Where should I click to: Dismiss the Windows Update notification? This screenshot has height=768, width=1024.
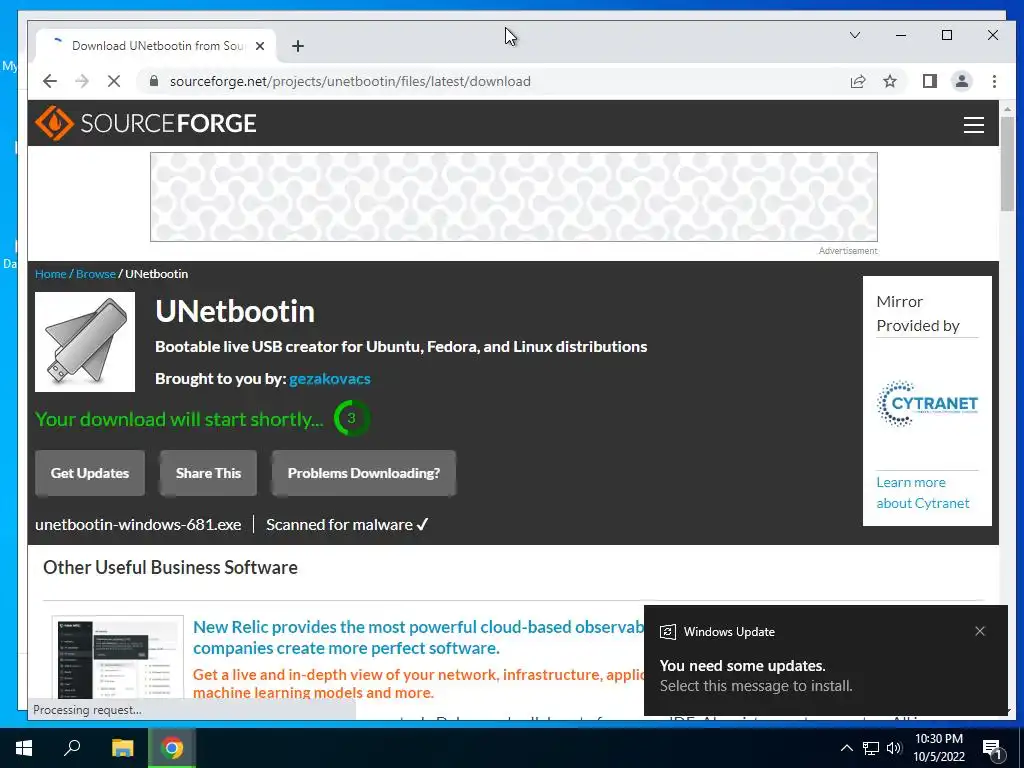click(x=980, y=631)
